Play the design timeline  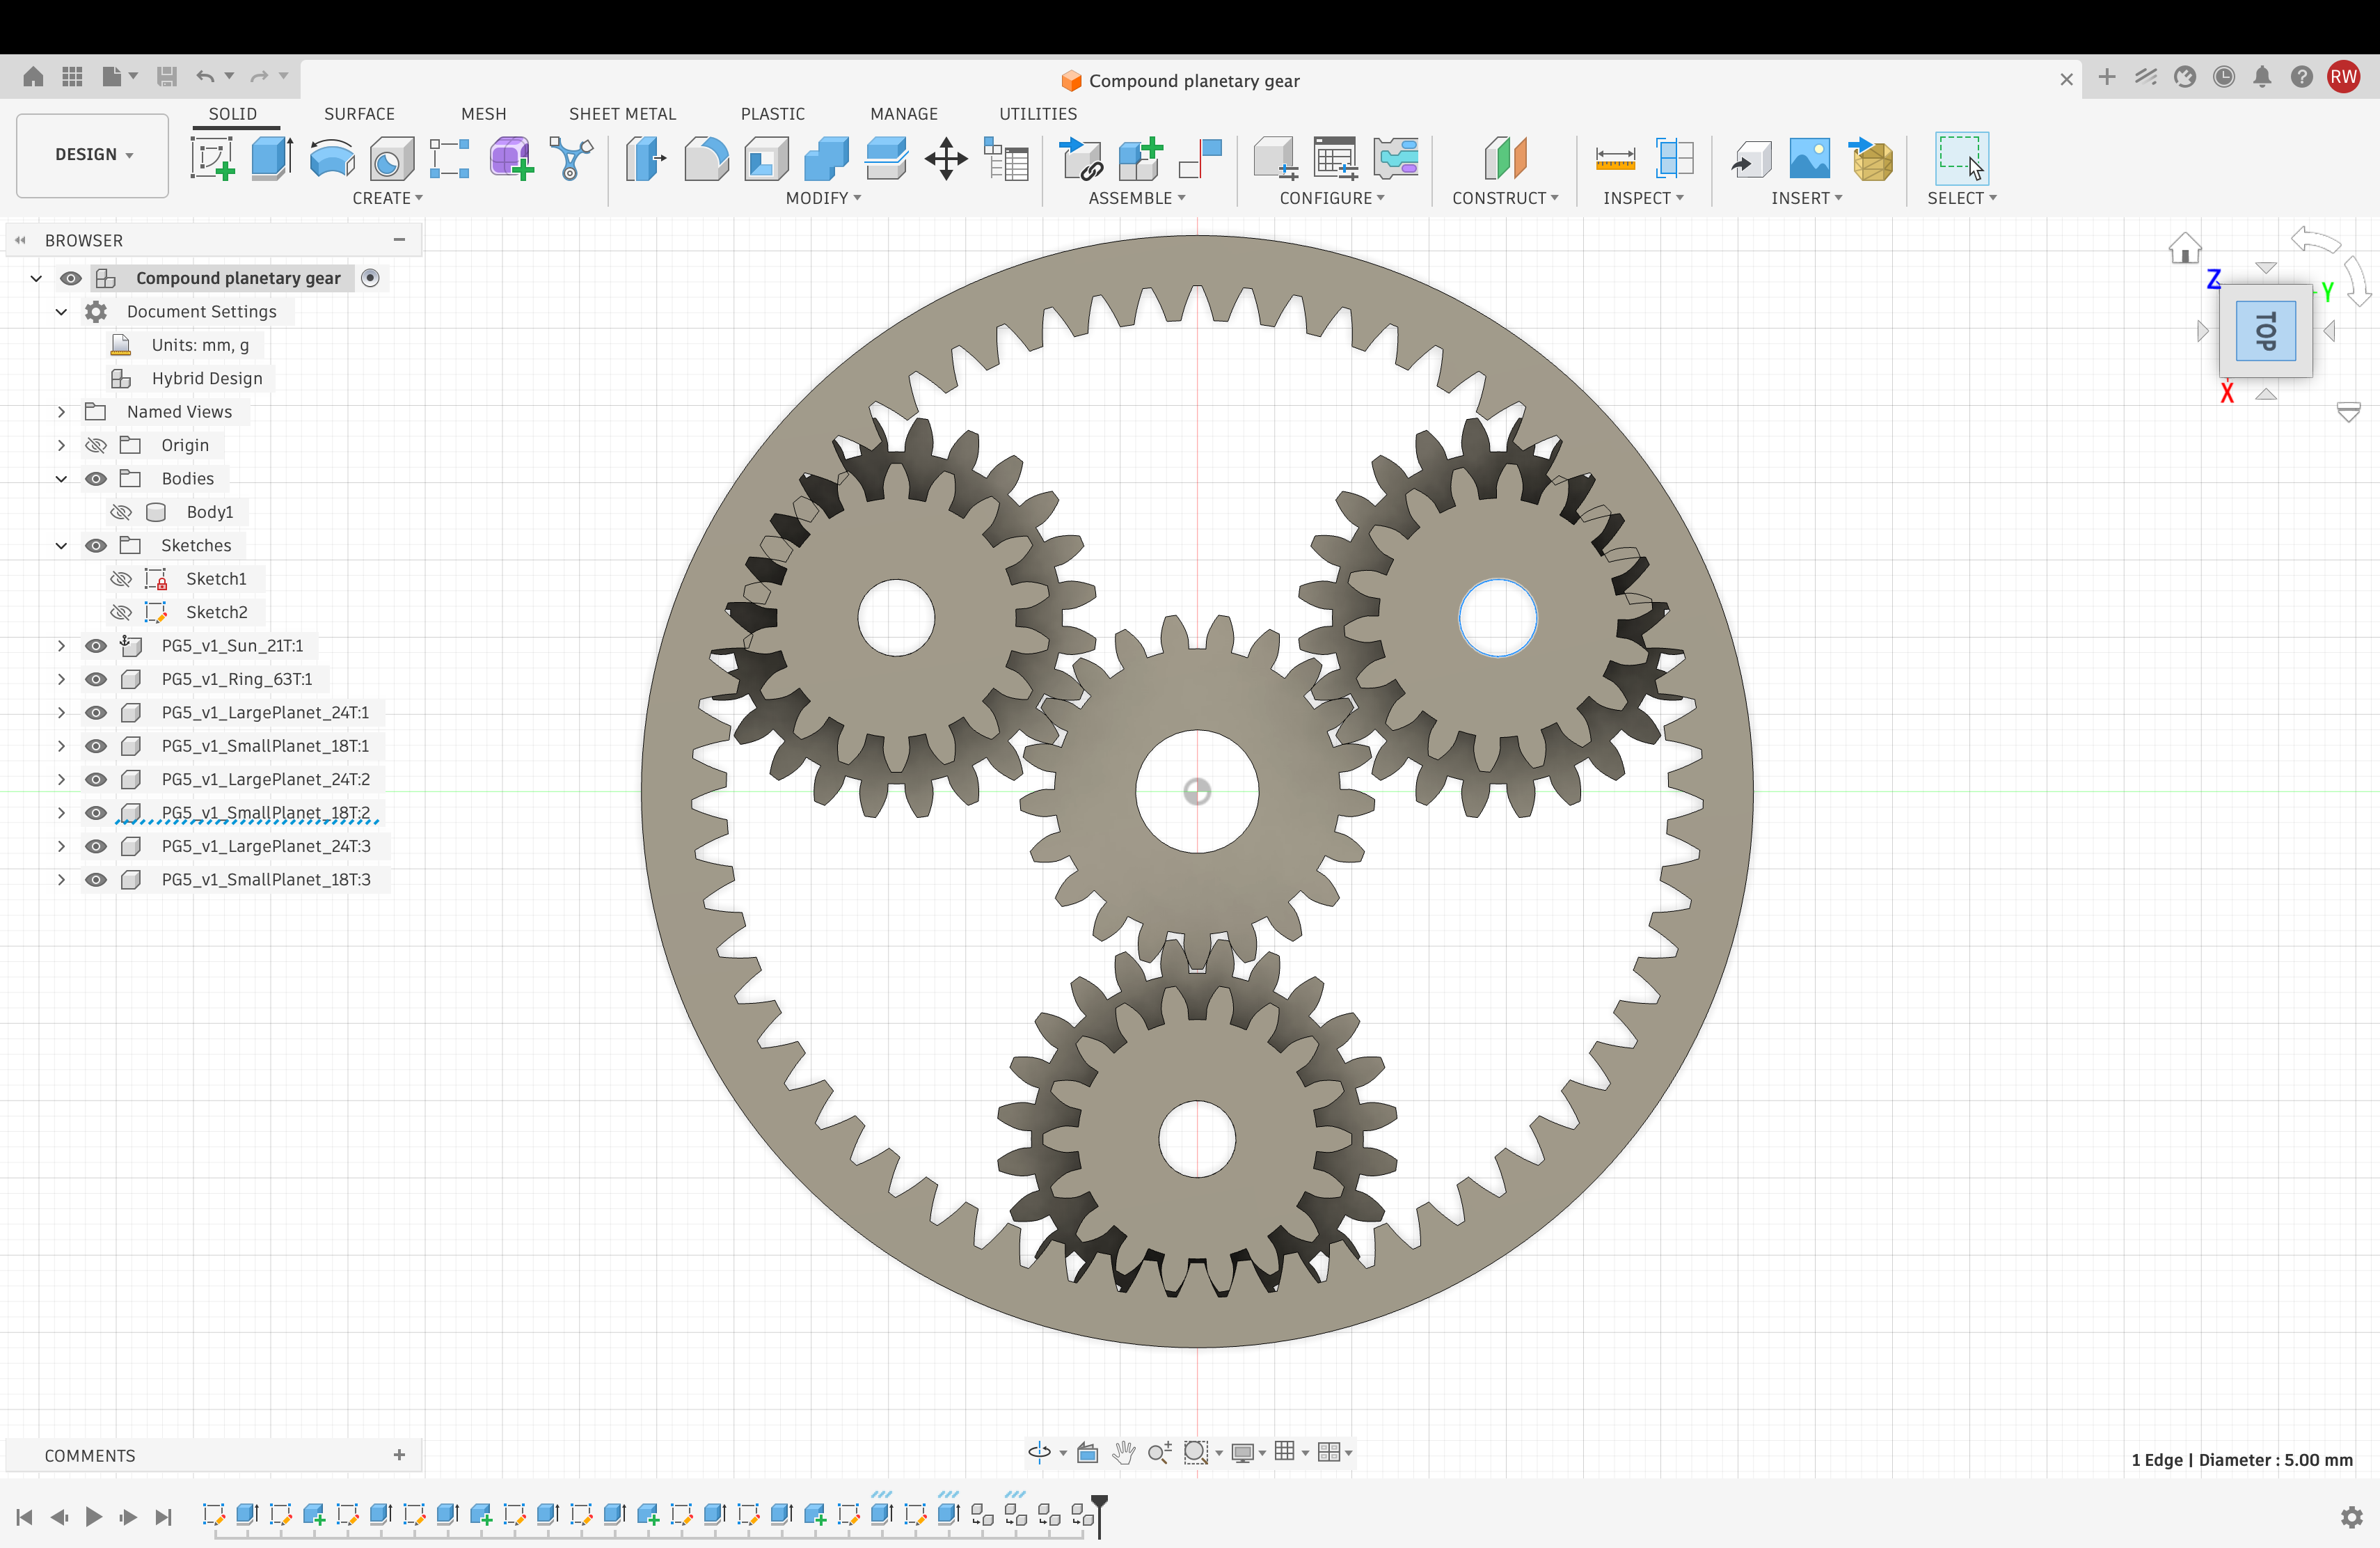pyautogui.click(x=93, y=1517)
